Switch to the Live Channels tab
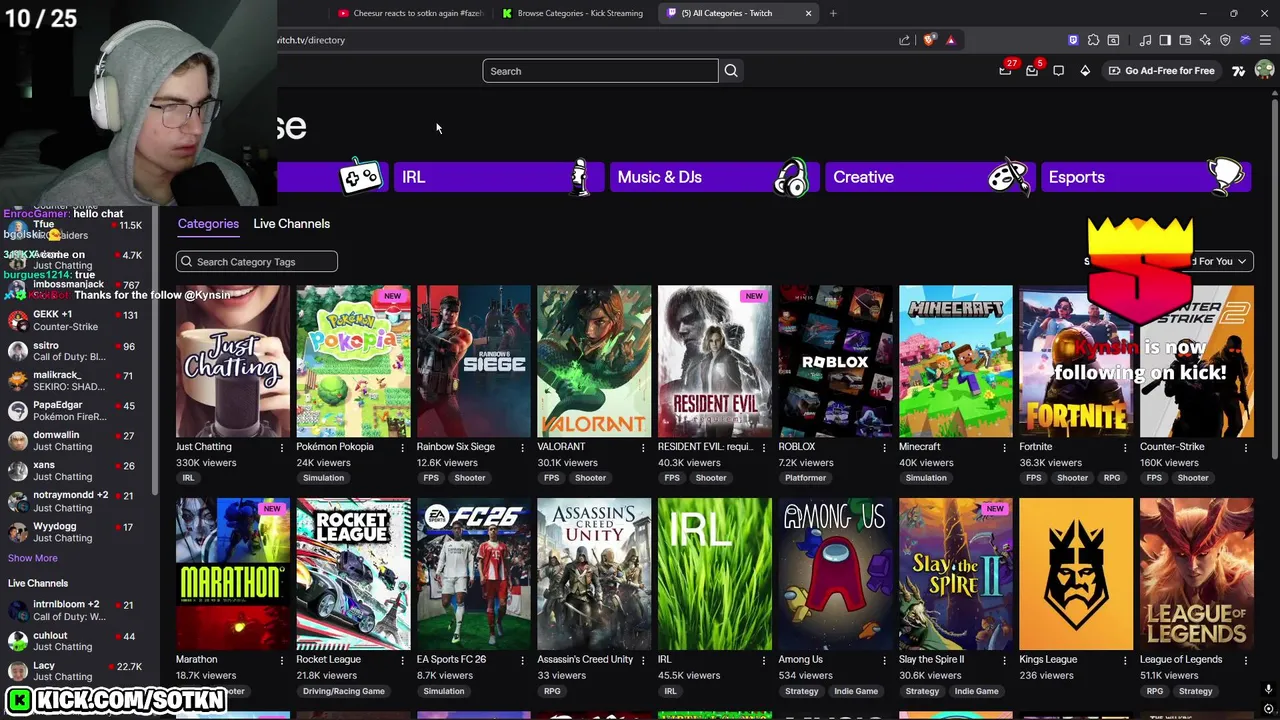 click(x=291, y=224)
